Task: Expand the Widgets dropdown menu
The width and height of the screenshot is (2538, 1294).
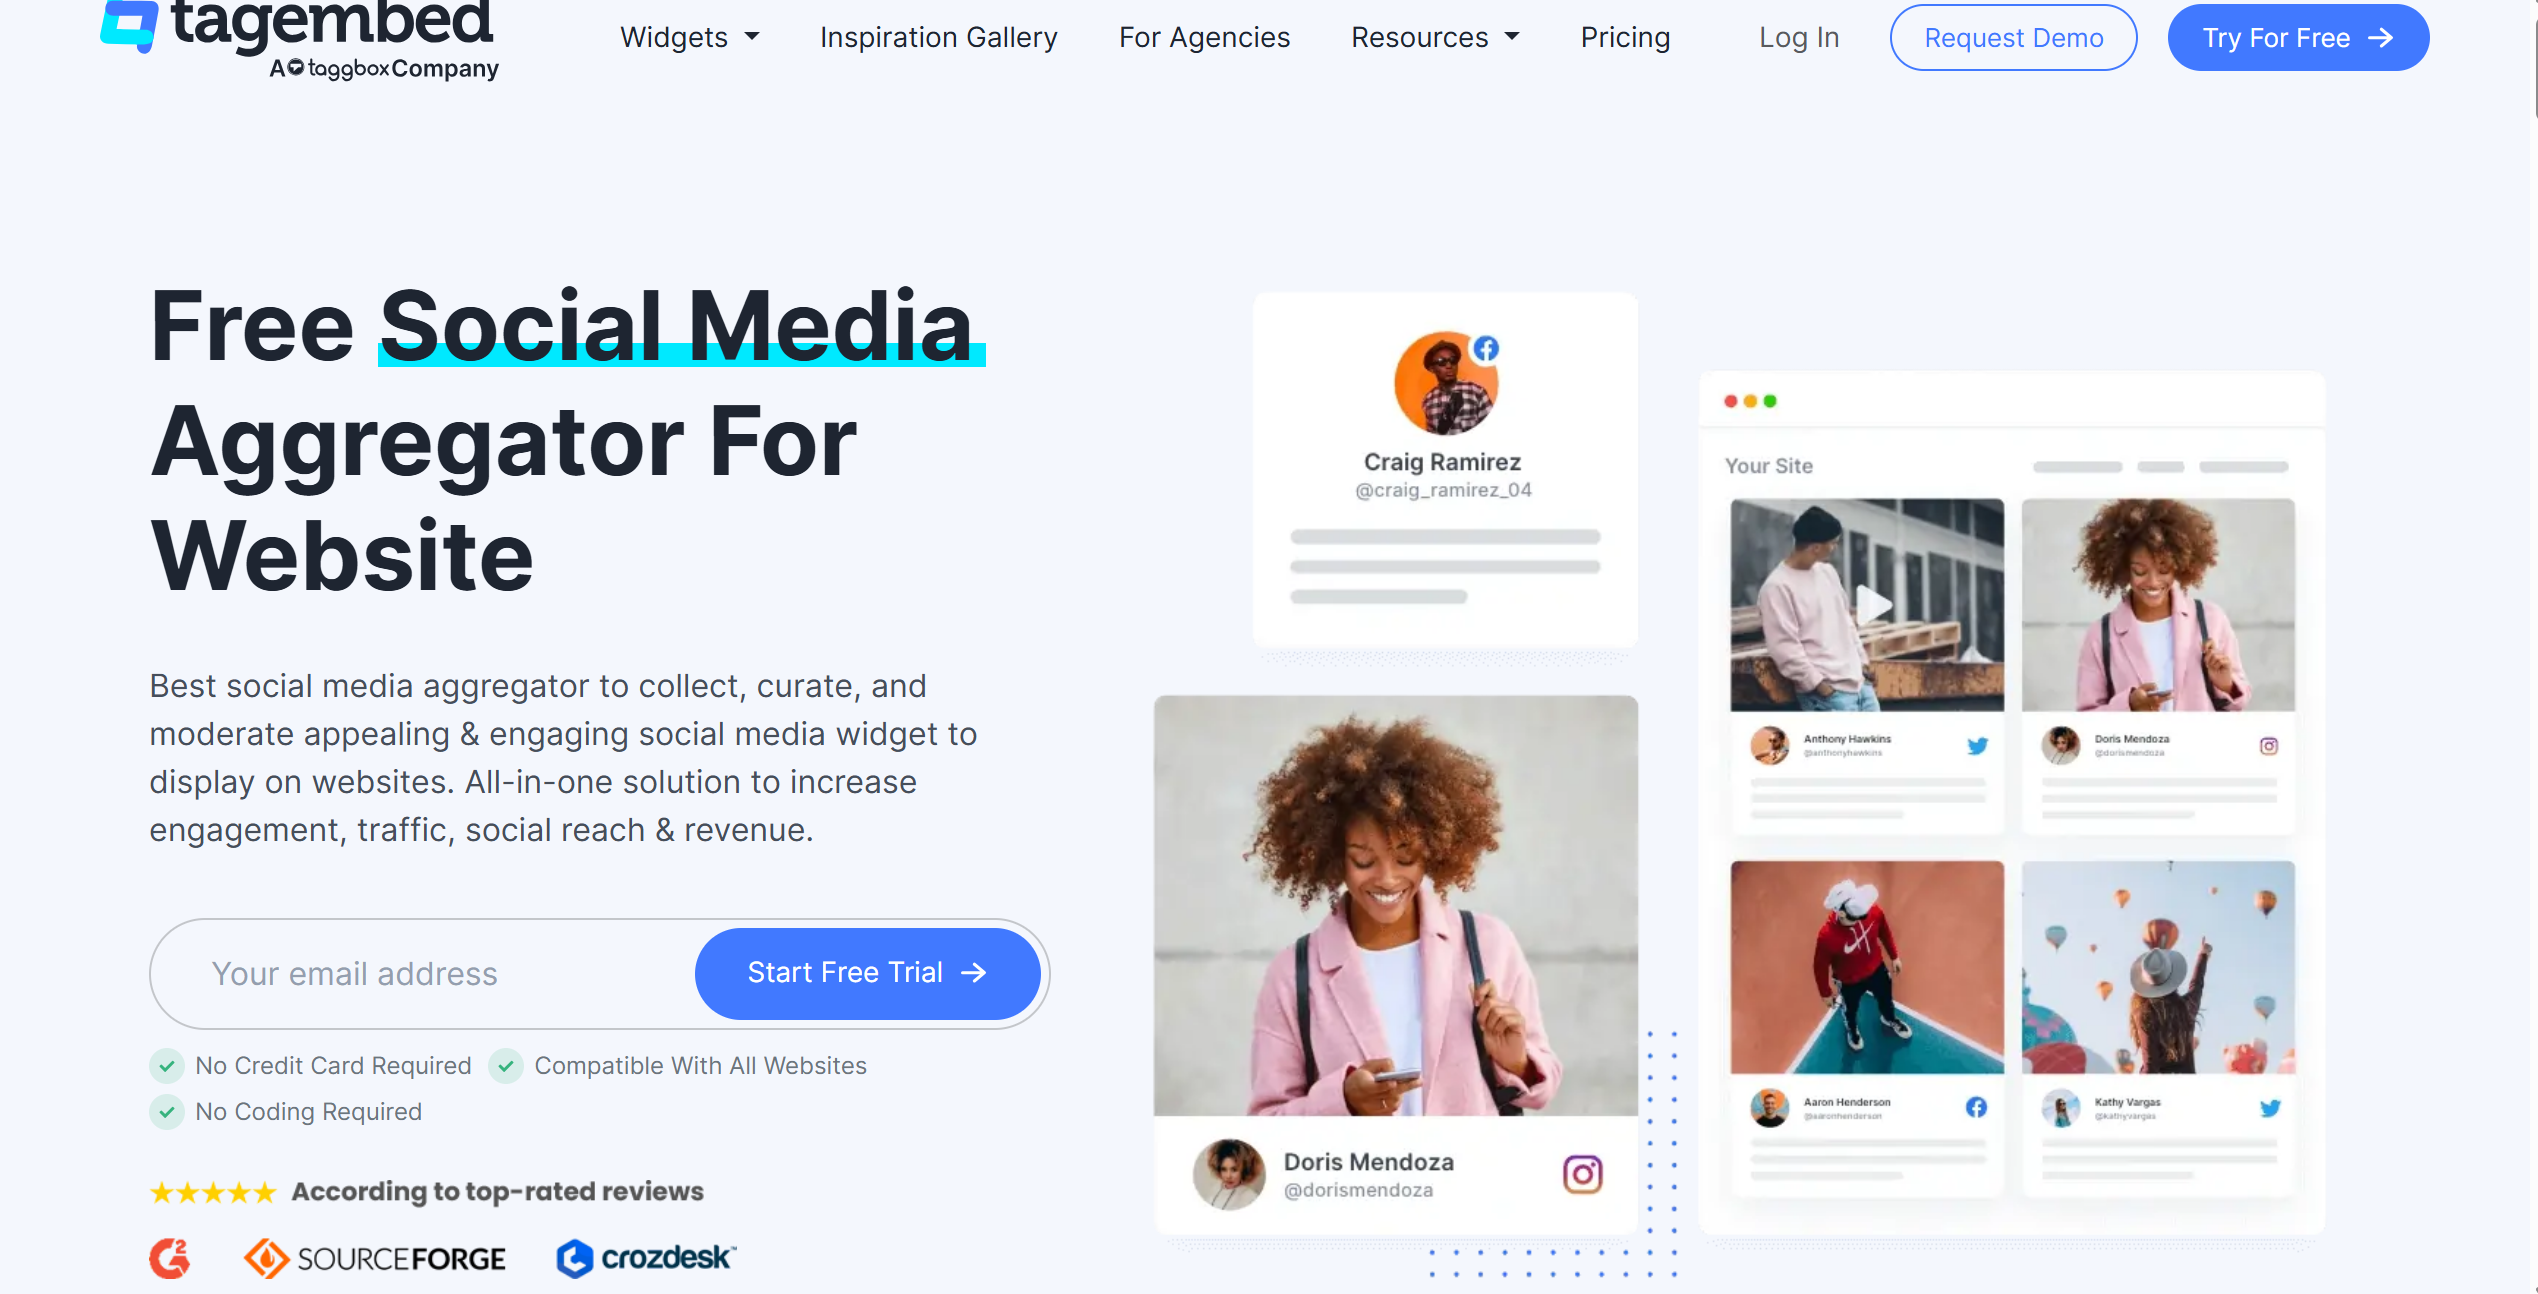Action: point(689,37)
